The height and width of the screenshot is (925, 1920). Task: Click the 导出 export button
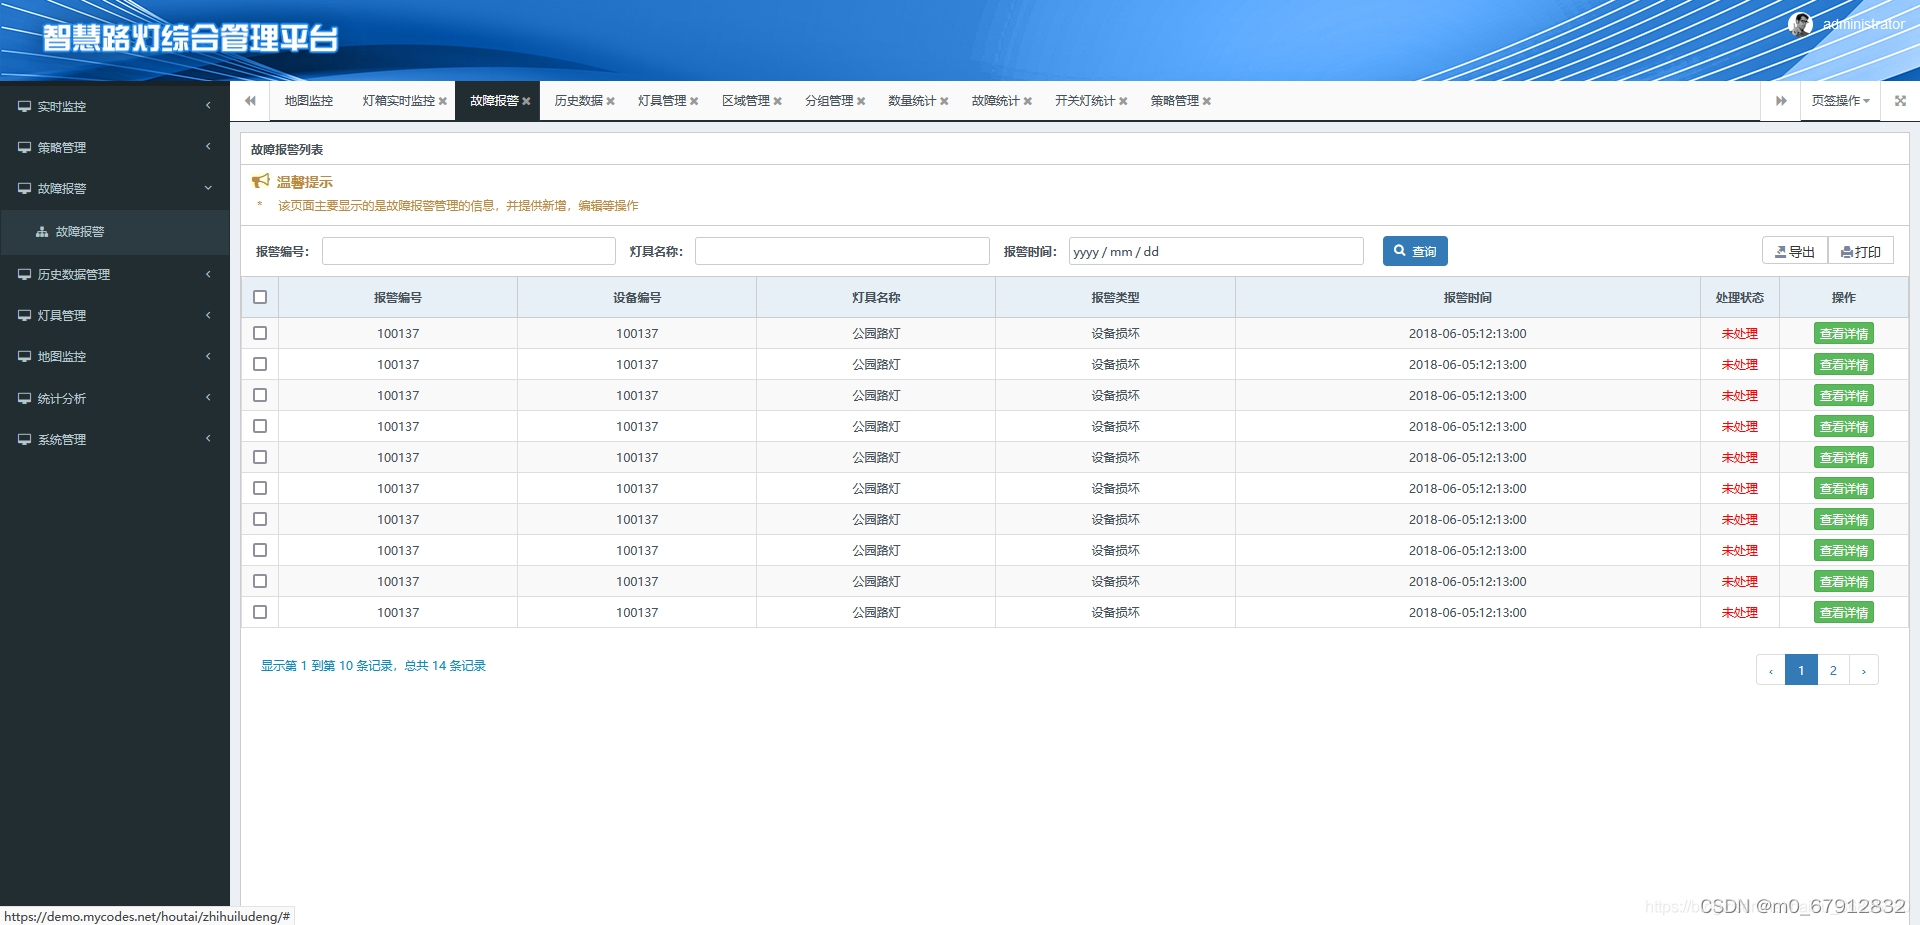click(x=1795, y=251)
